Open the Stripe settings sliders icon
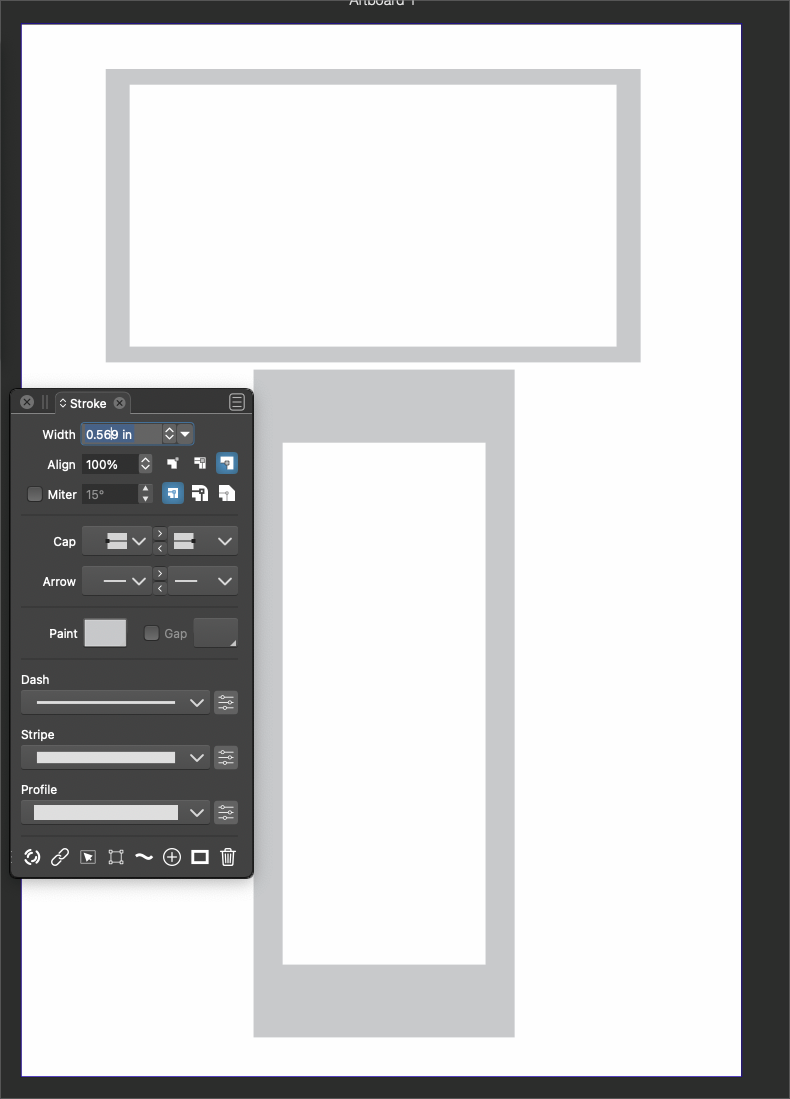 (x=226, y=758)
